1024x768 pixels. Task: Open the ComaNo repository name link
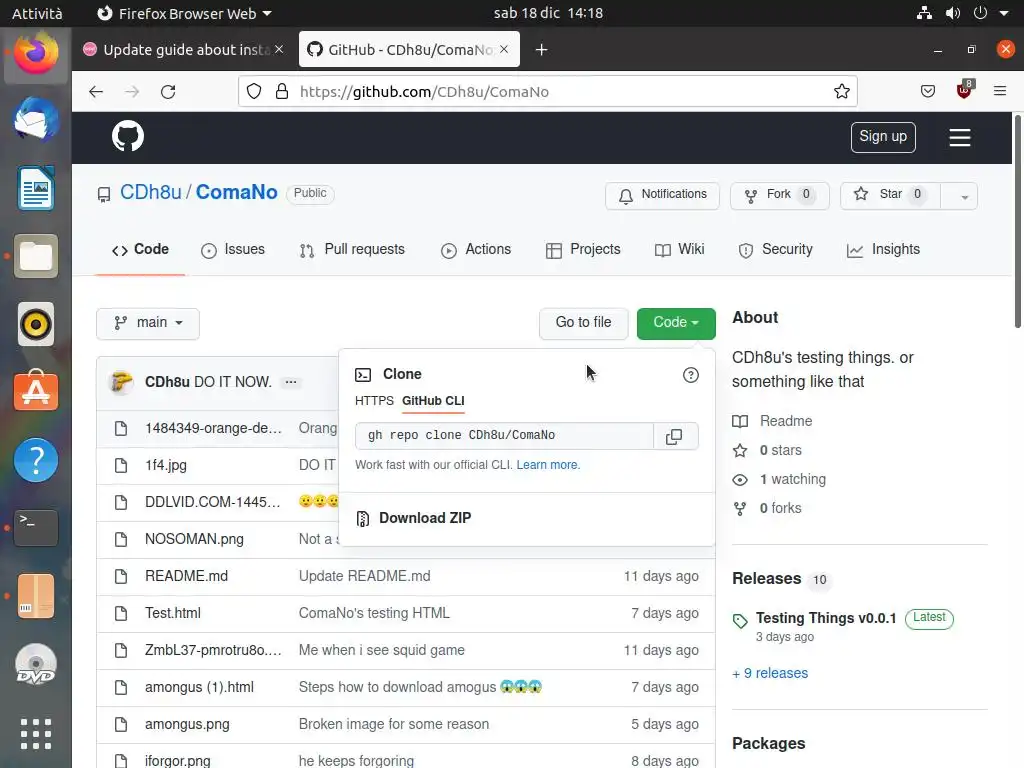236,192
